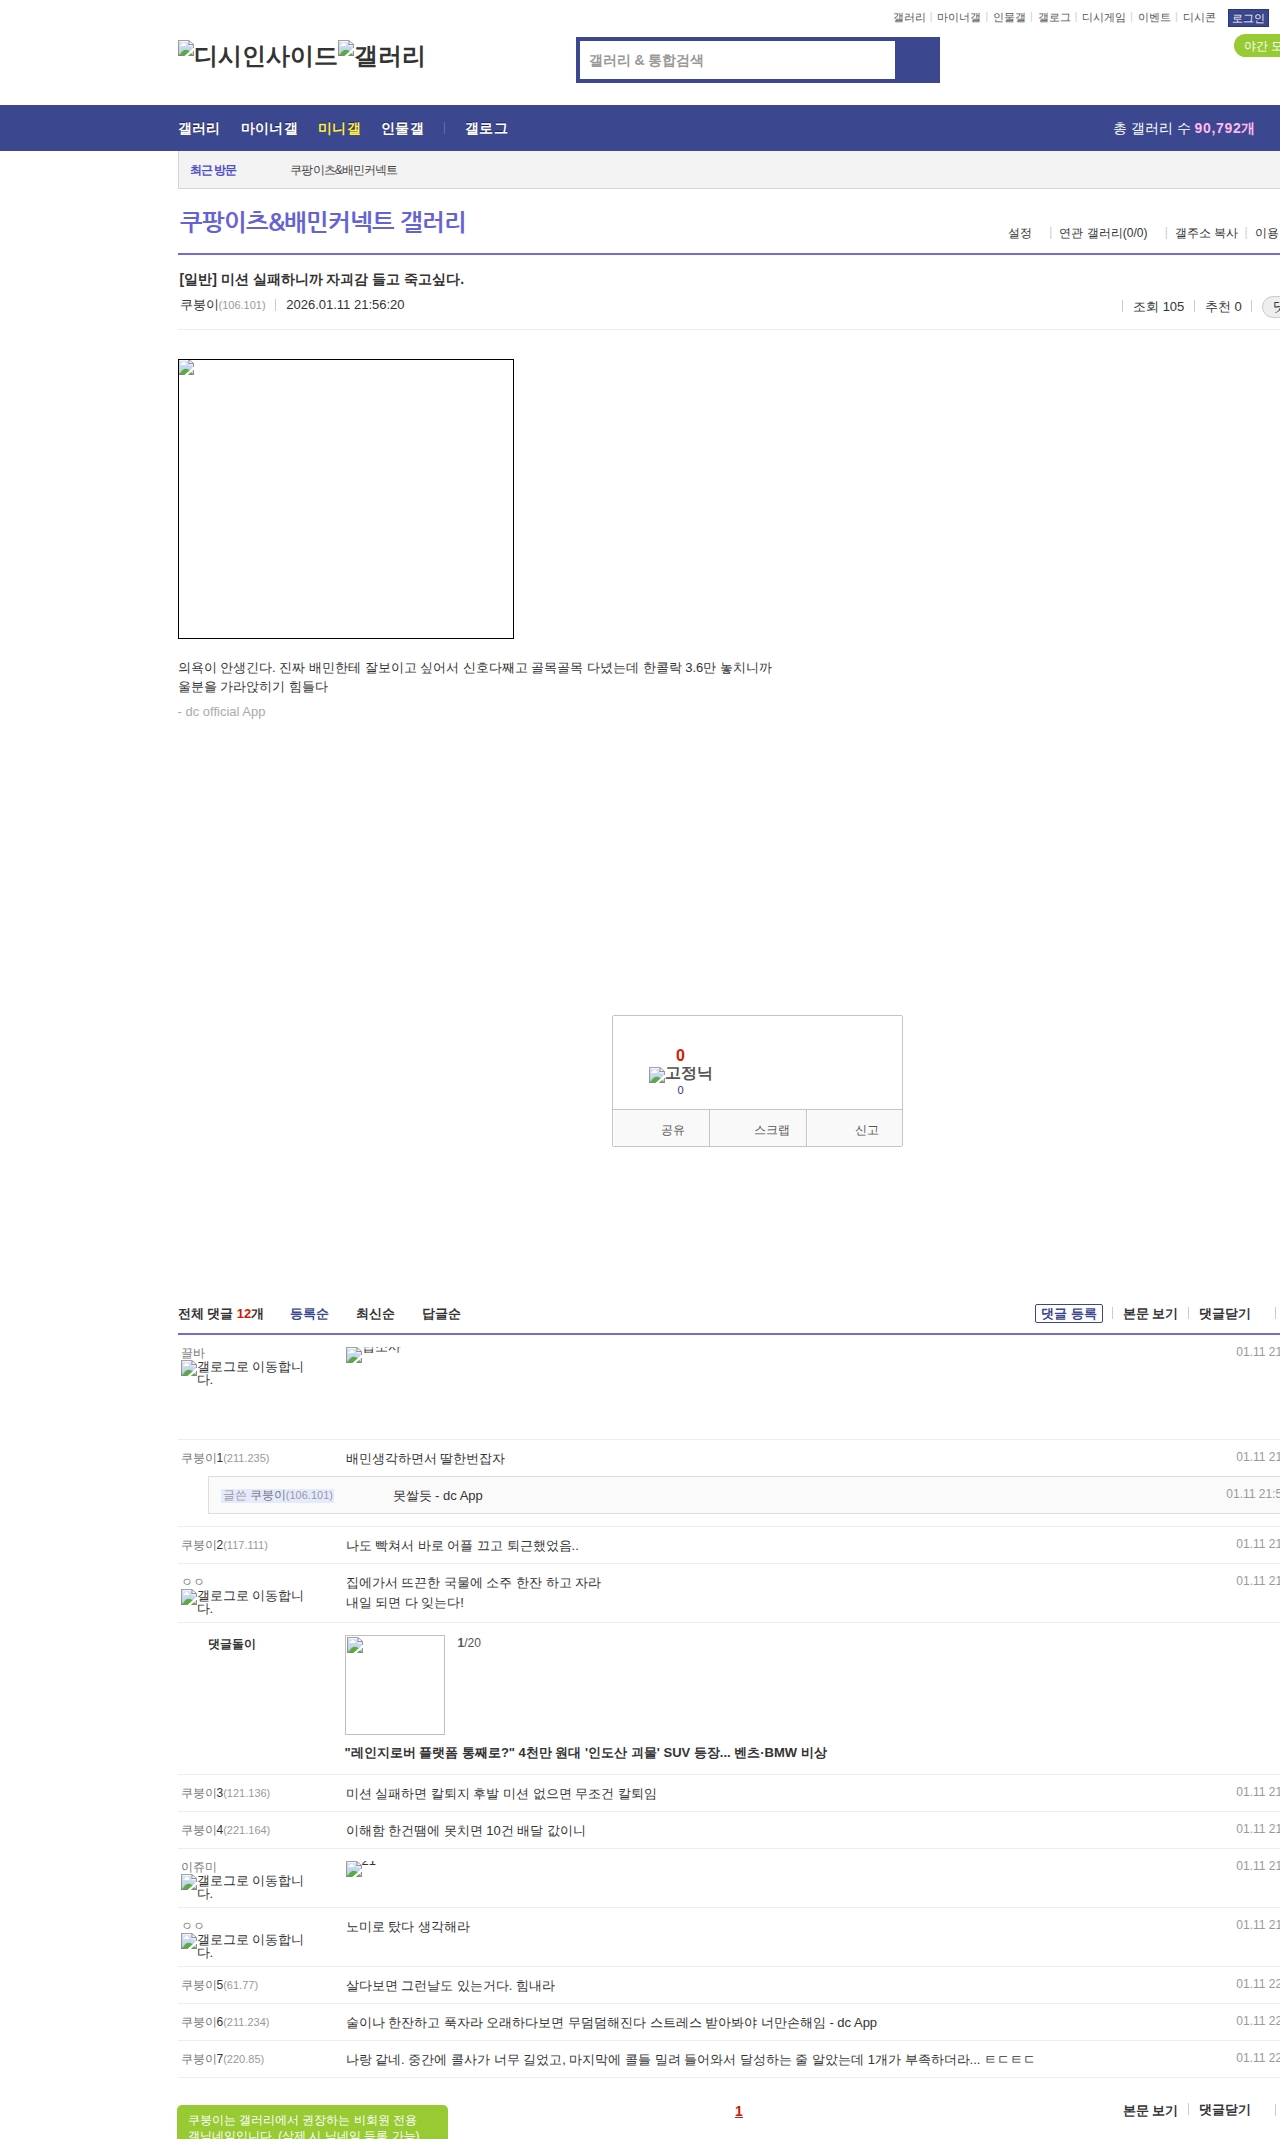Click the 댓글 등록 button
Screen dimensions: 1280x2139
coord(1069,1314)
